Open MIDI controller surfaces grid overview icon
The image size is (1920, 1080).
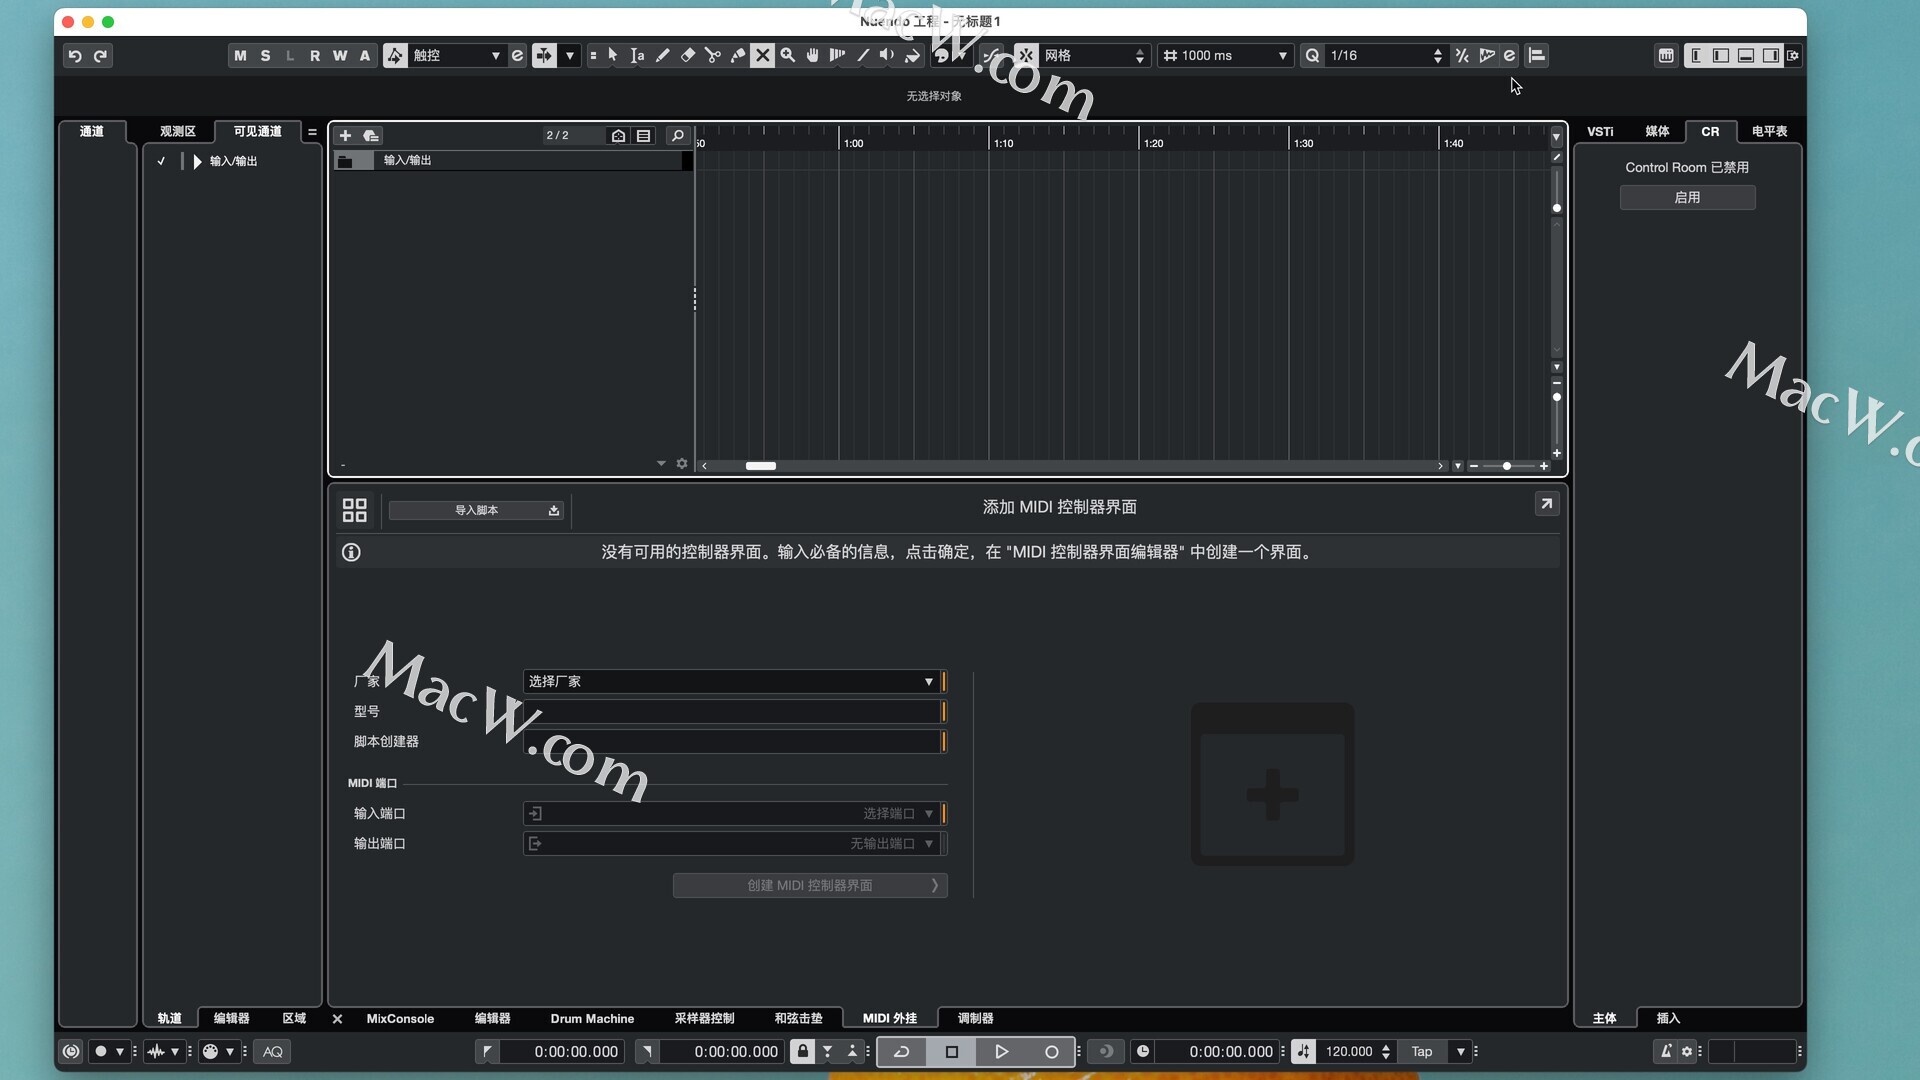coord(355,511)
